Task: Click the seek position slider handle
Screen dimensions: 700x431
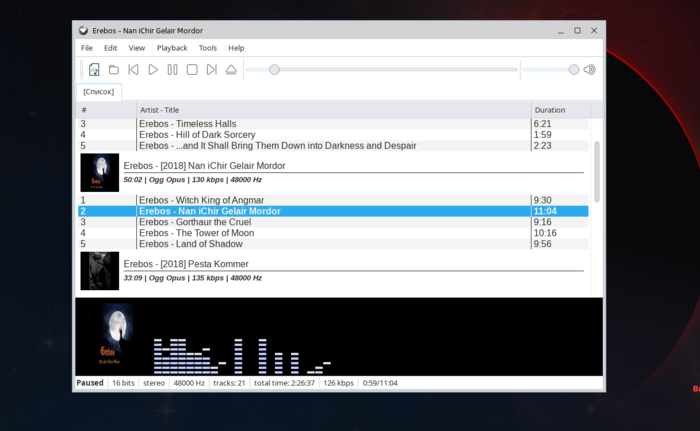Action: coord(274,70)
